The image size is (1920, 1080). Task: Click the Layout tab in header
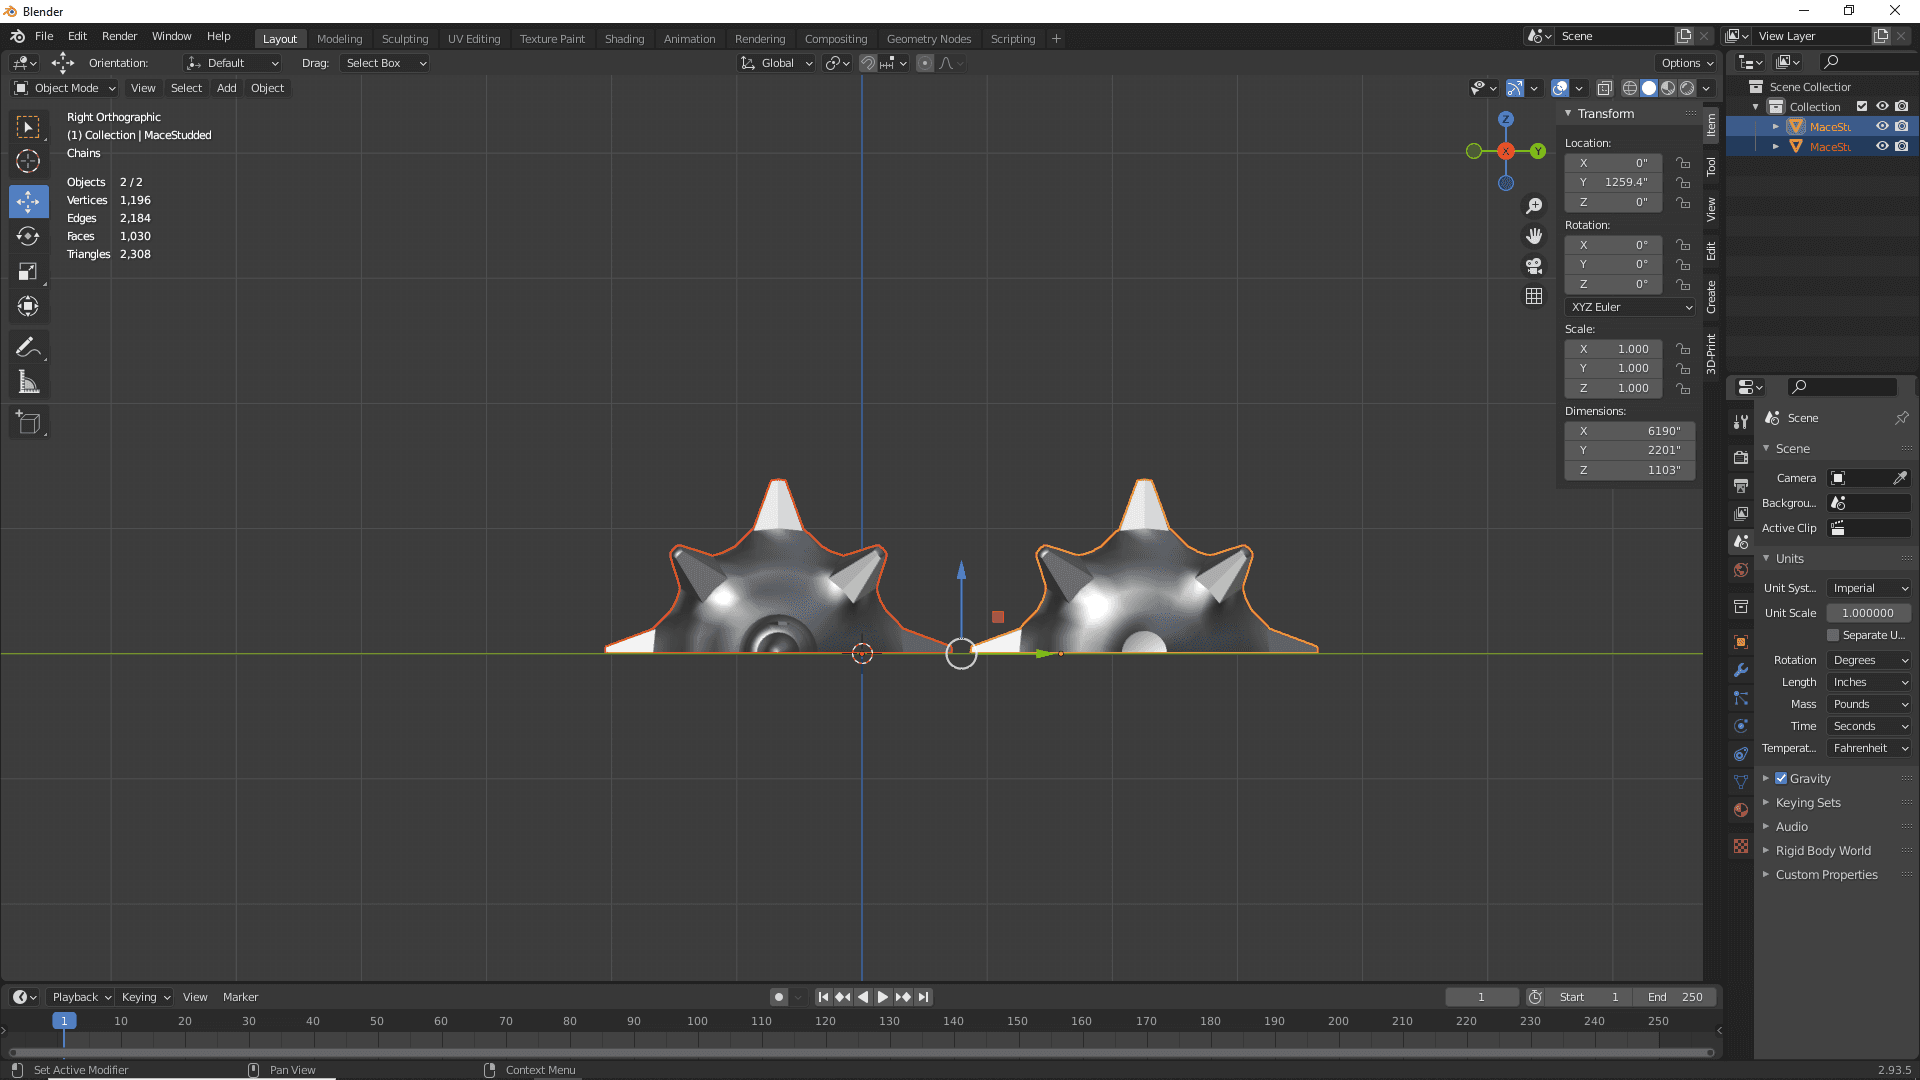278,37
